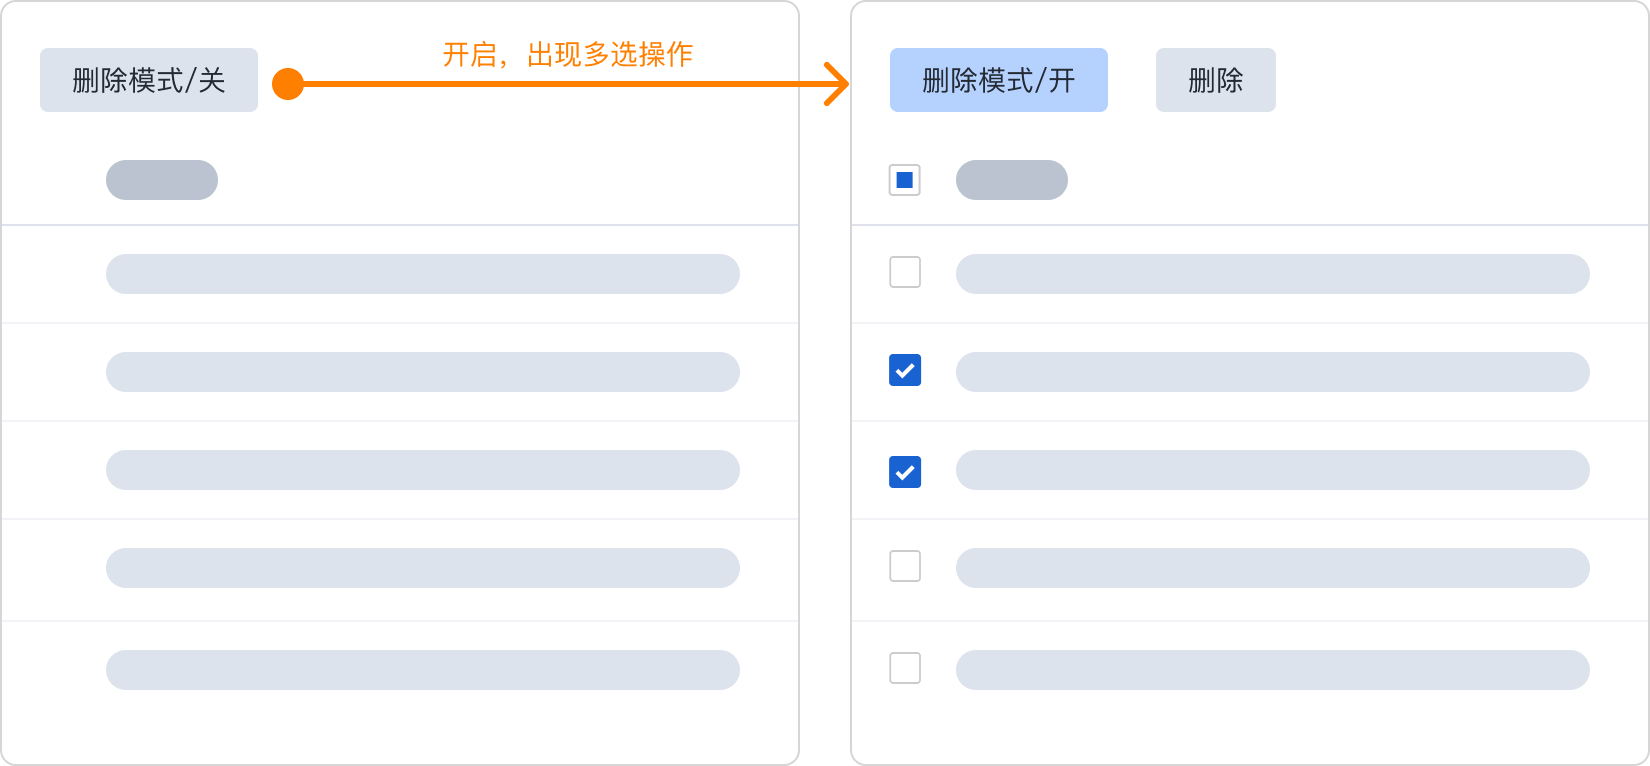Click the first row bar in right list
Image resolution: width=1650 pixels, height=766 pixels.
click(1272, 274)
